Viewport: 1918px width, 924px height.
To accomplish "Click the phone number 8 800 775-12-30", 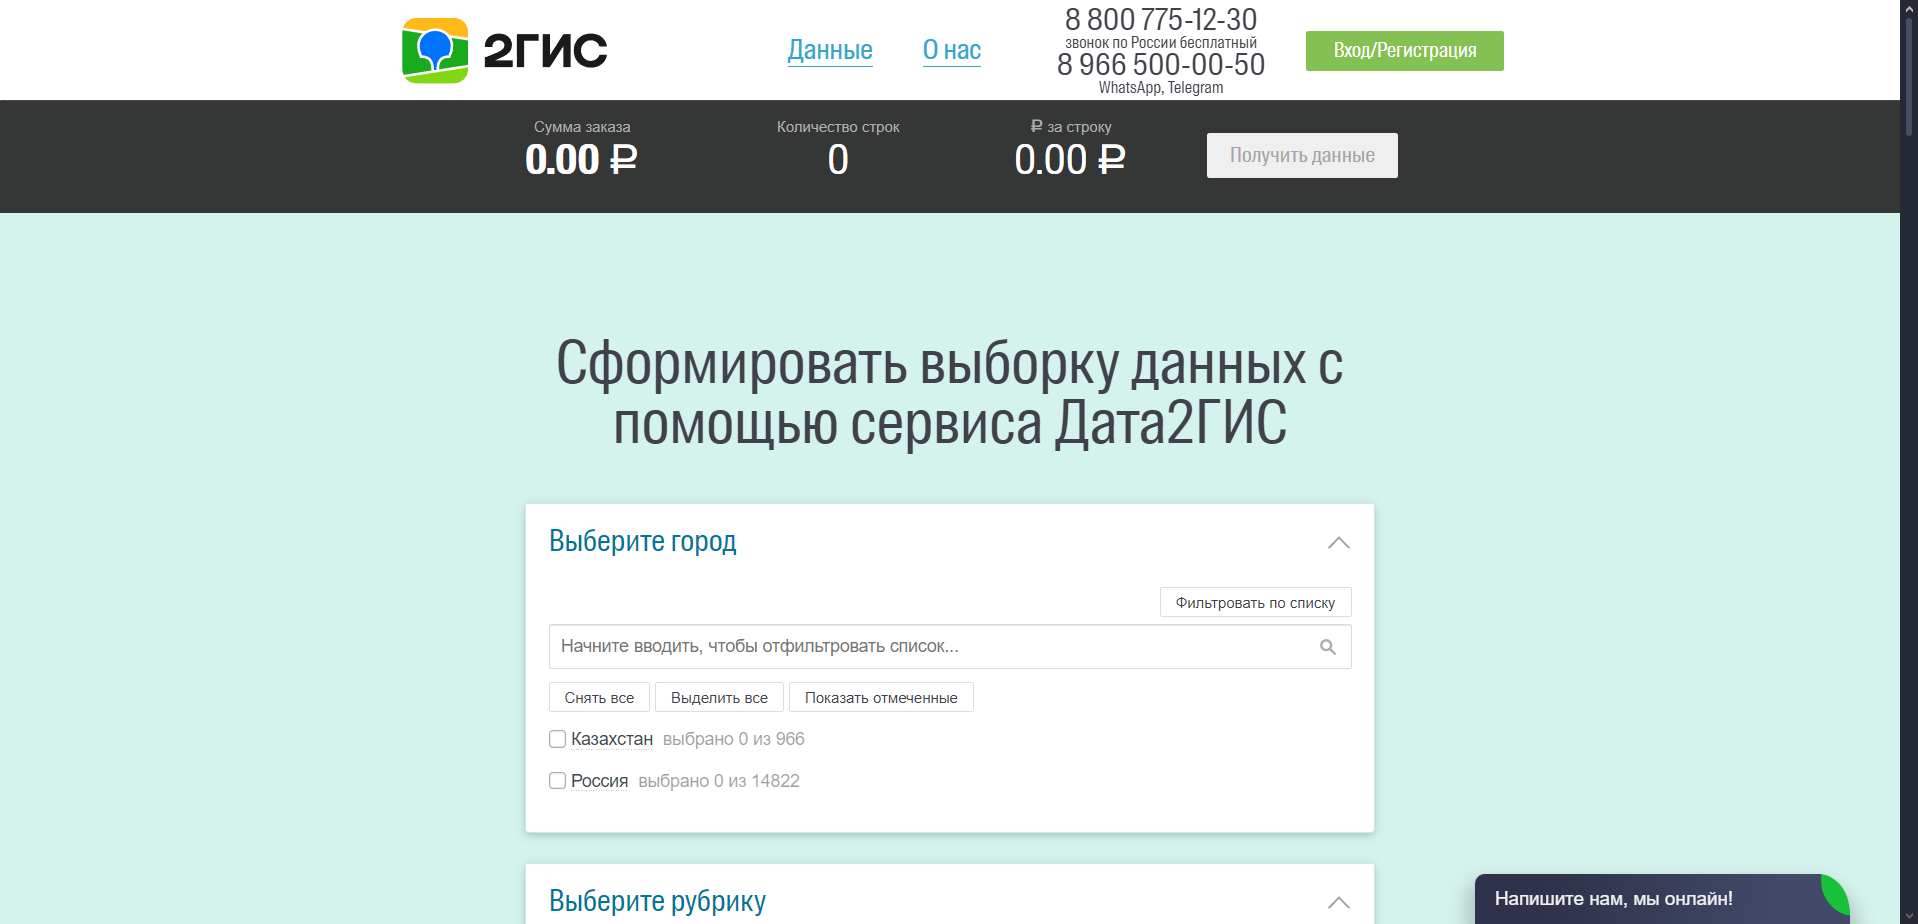I will [x=1161, y=19].
